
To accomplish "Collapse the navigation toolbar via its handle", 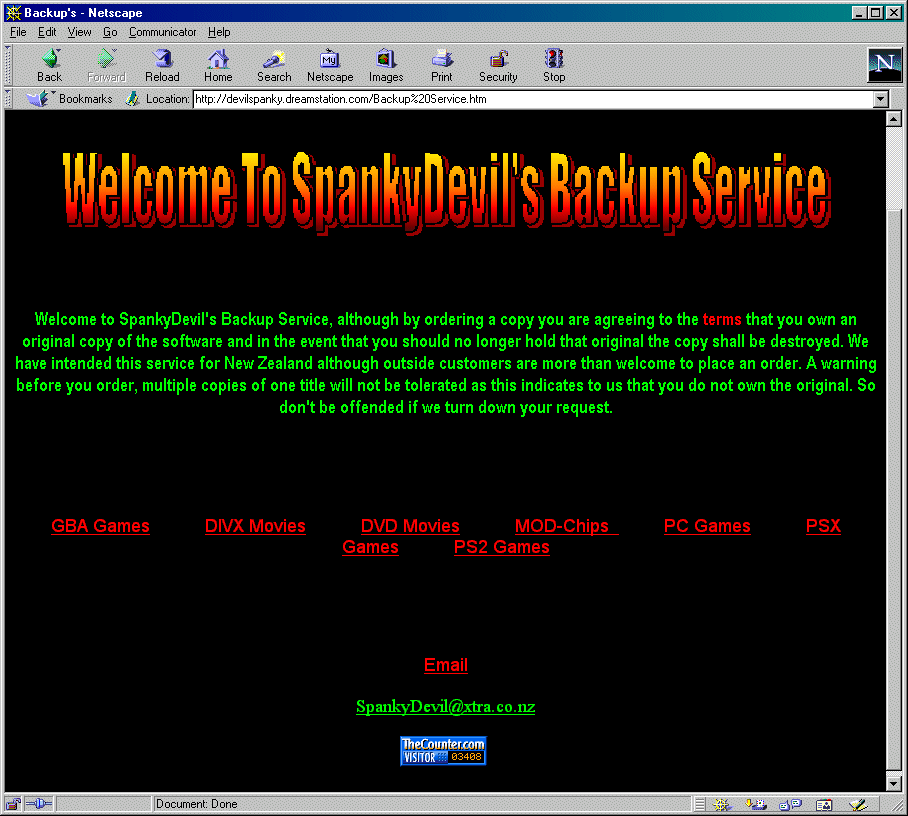I will point(8,65).
